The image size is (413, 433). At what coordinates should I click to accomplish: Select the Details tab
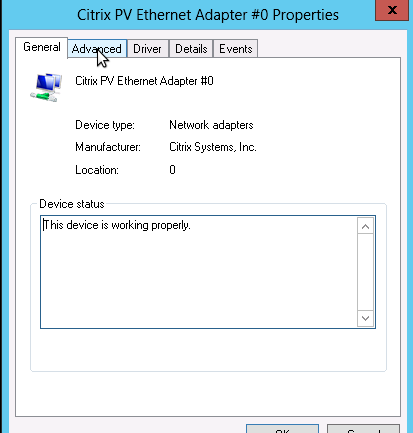click(191, 49)
